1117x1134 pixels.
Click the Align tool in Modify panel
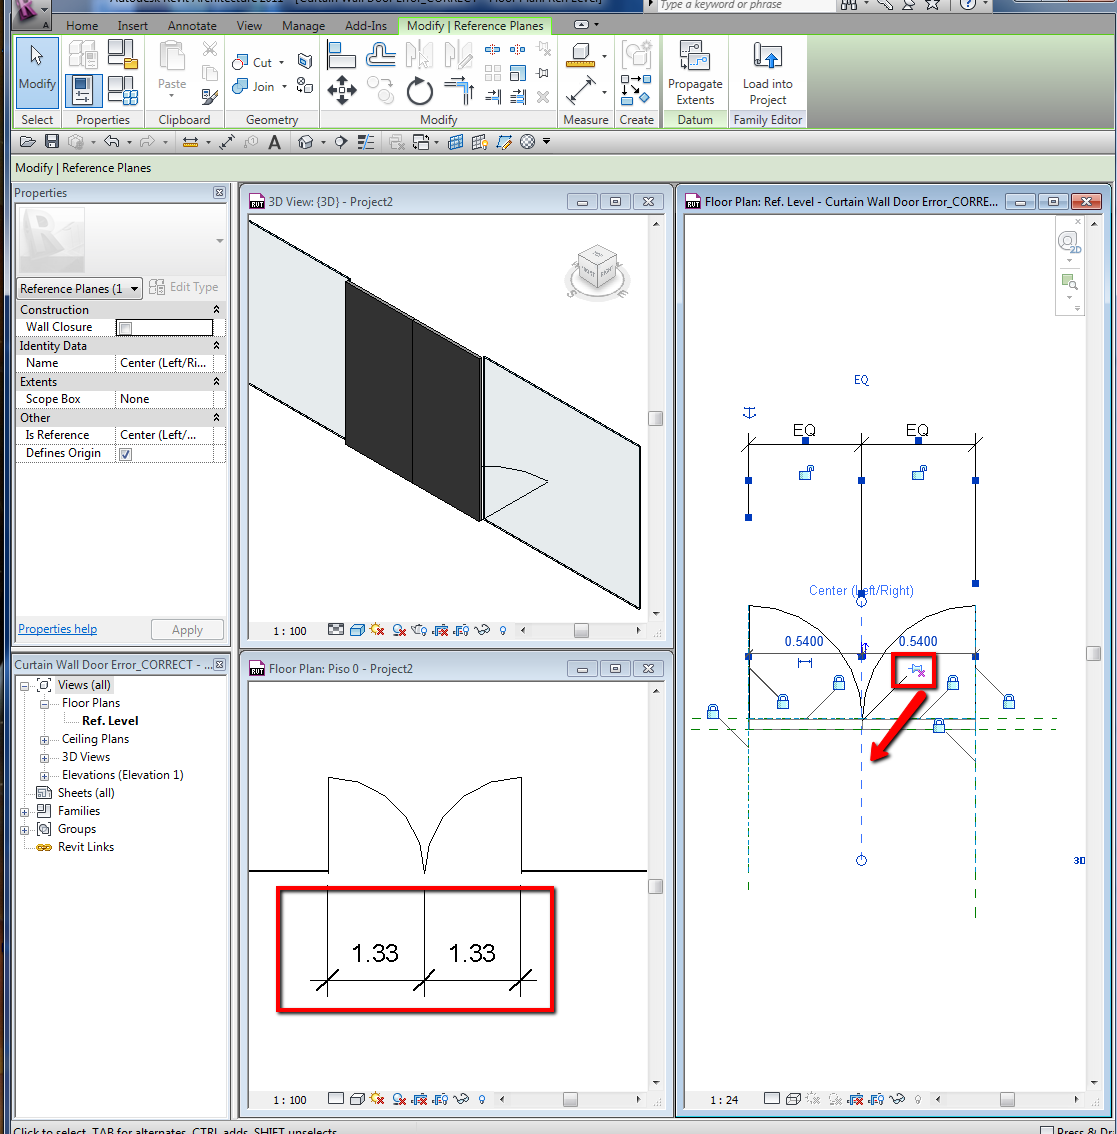(x=341, y=55)
